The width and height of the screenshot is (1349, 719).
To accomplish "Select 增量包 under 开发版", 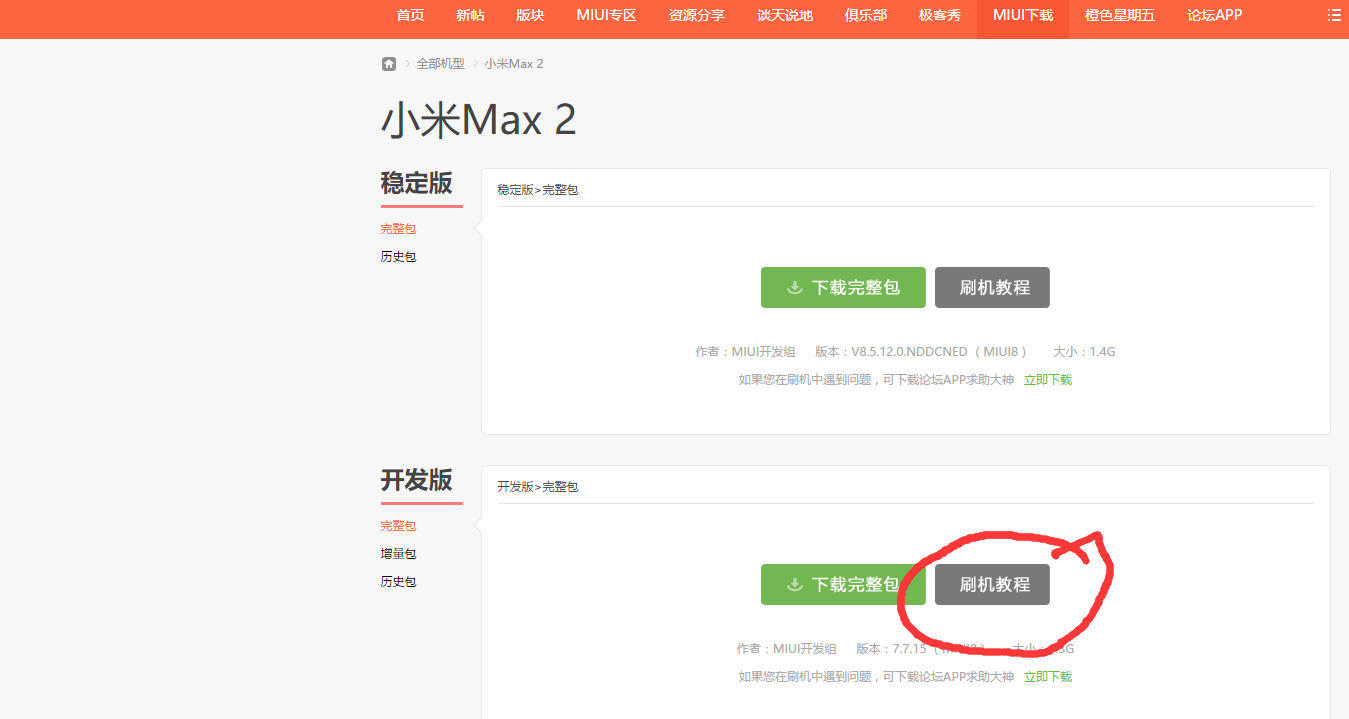I will click(398, 554).
